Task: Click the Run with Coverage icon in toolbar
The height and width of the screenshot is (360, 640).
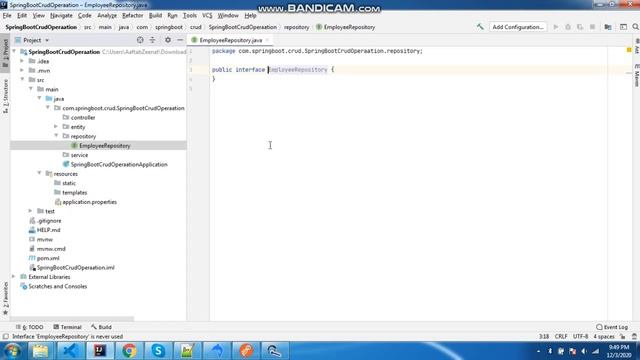Action: point(580,27)
